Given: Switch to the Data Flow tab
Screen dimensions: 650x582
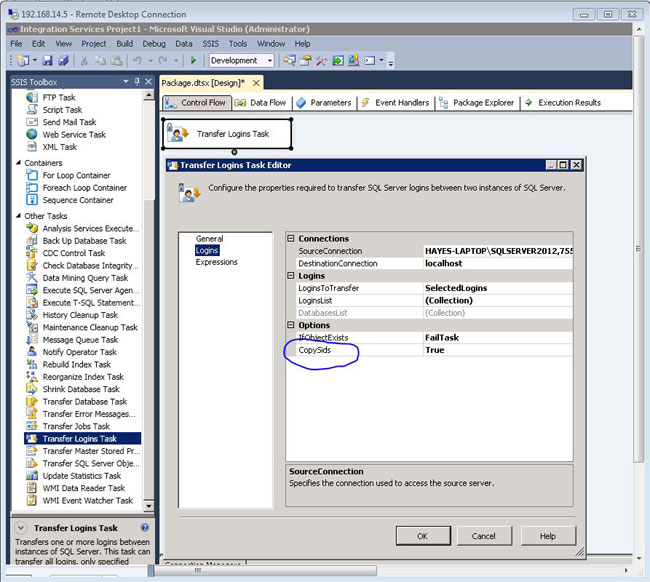Looking at the screenshot, I should pyautogui.click(x=261, y=103).
